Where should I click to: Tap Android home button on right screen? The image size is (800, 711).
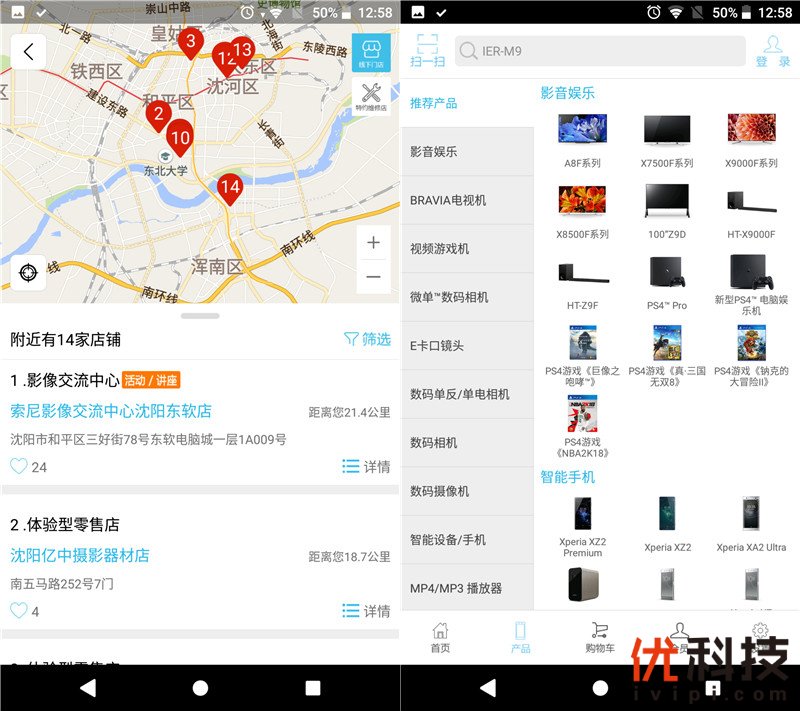(x=600, y=688)
